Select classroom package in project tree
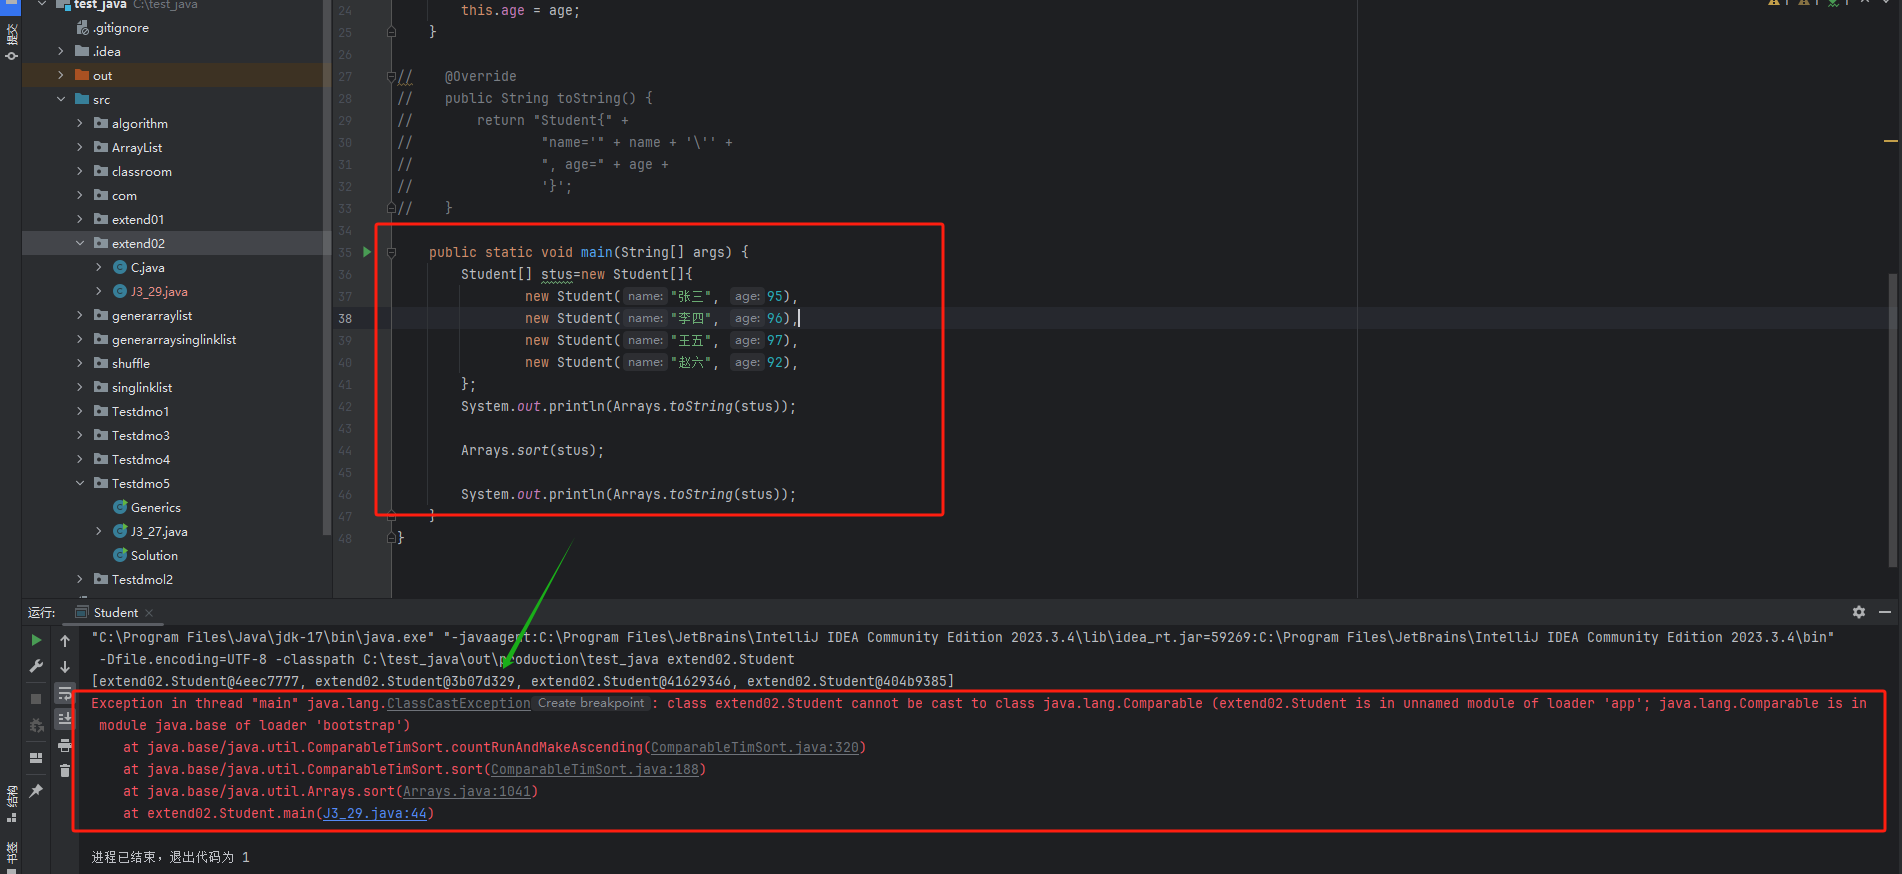 pos(142,171)
